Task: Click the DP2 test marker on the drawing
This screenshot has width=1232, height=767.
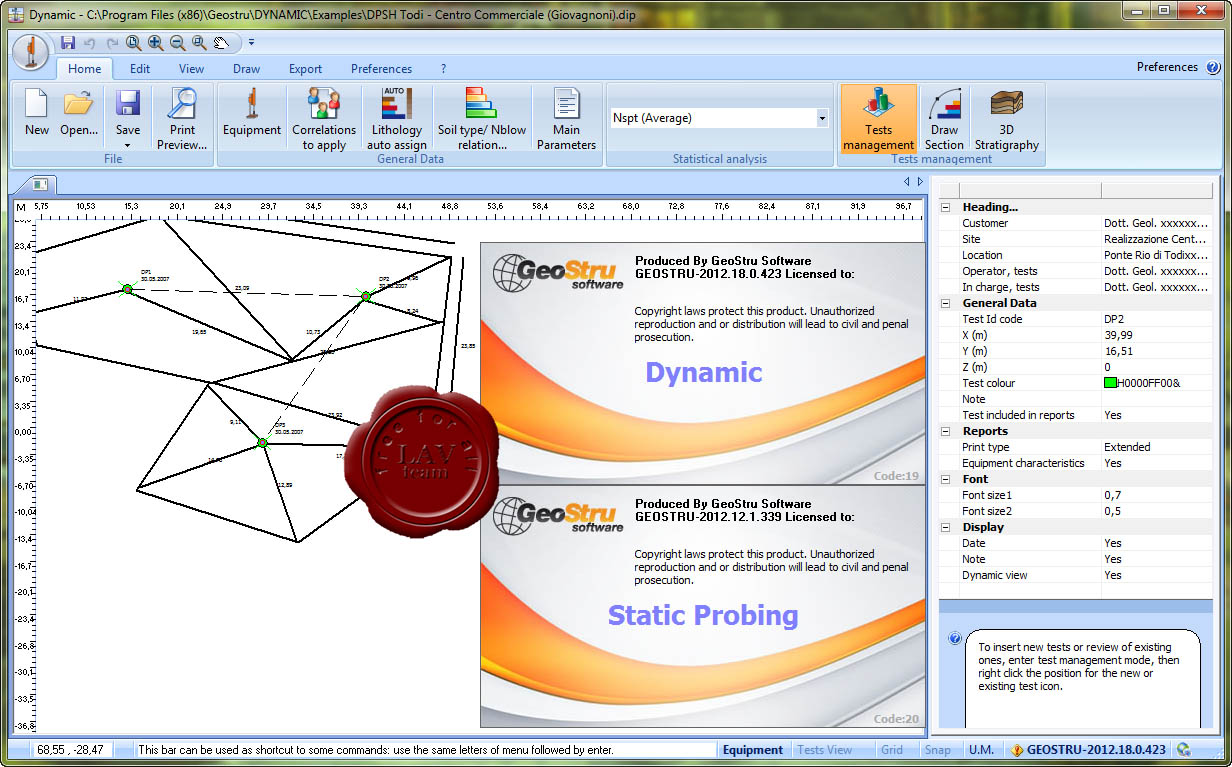Action: click(366, 296)
